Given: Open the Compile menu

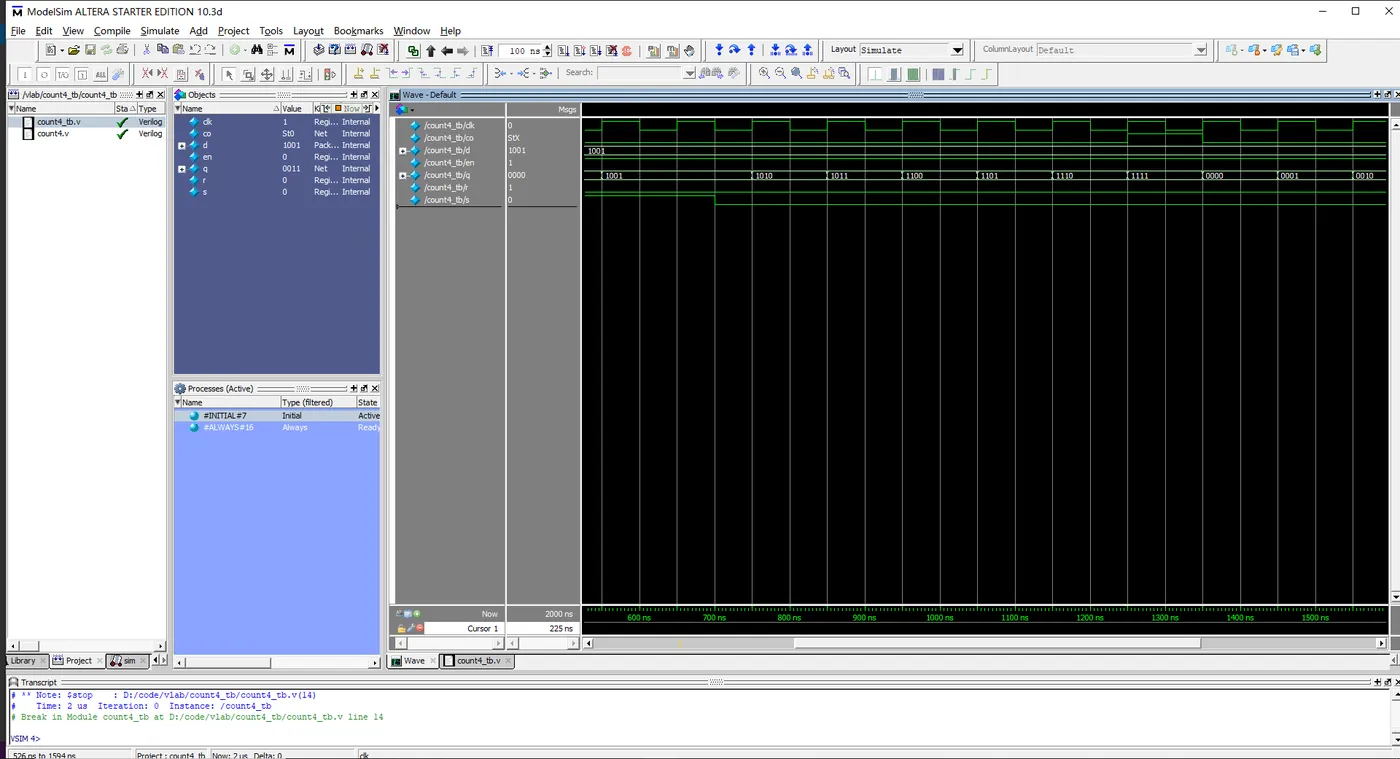Looking at the screenshot, I should click(112, 31).
